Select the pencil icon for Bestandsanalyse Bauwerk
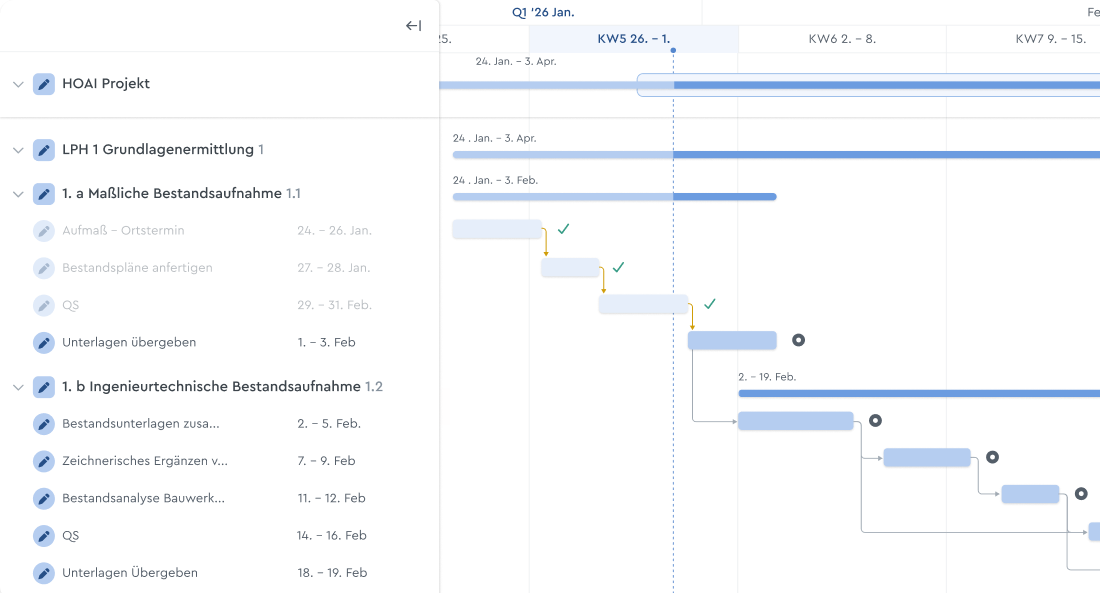 pos(44,498)
